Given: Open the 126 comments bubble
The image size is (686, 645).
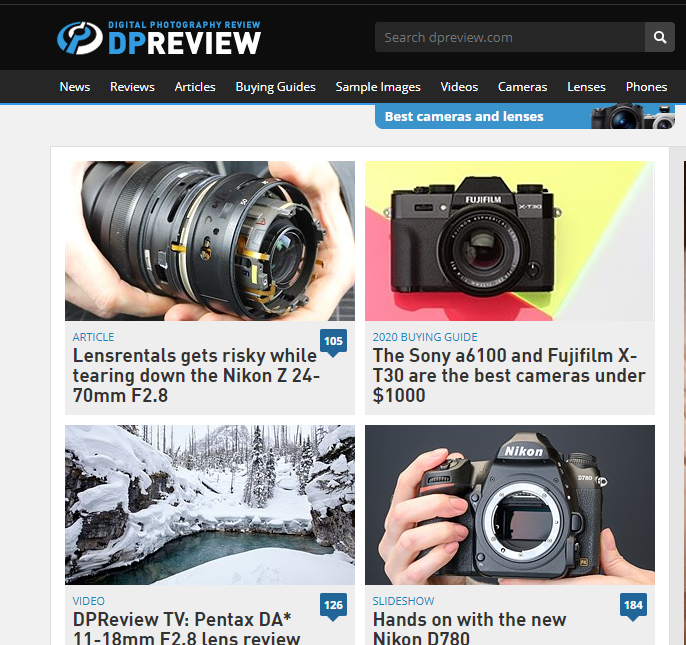Looking at the screenshot, I should tap(333, 605).
